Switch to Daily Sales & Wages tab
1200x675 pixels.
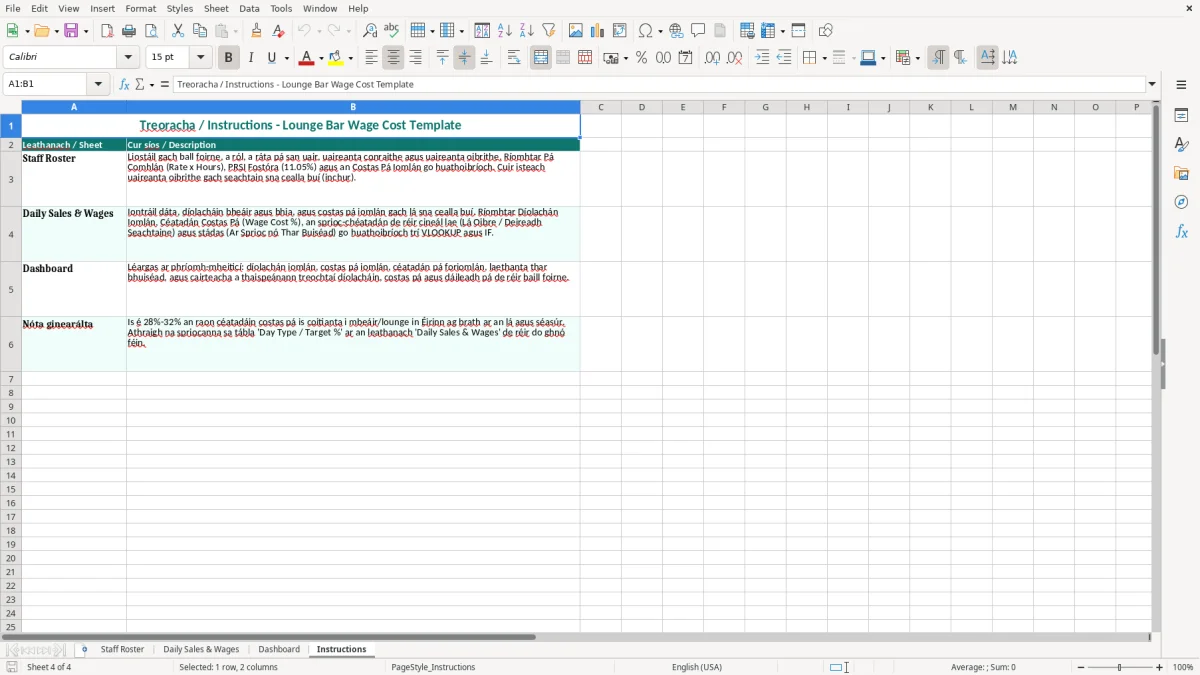[201, 650]
